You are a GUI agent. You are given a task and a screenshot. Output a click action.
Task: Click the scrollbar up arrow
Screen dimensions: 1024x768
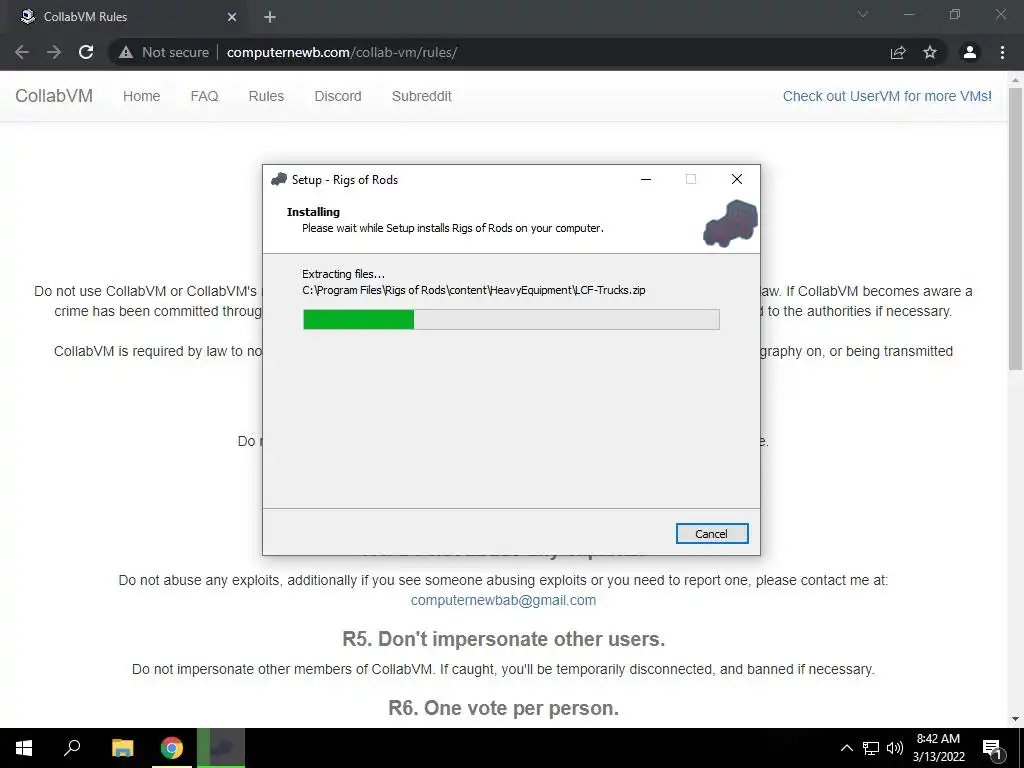(x=1015, y=80)
